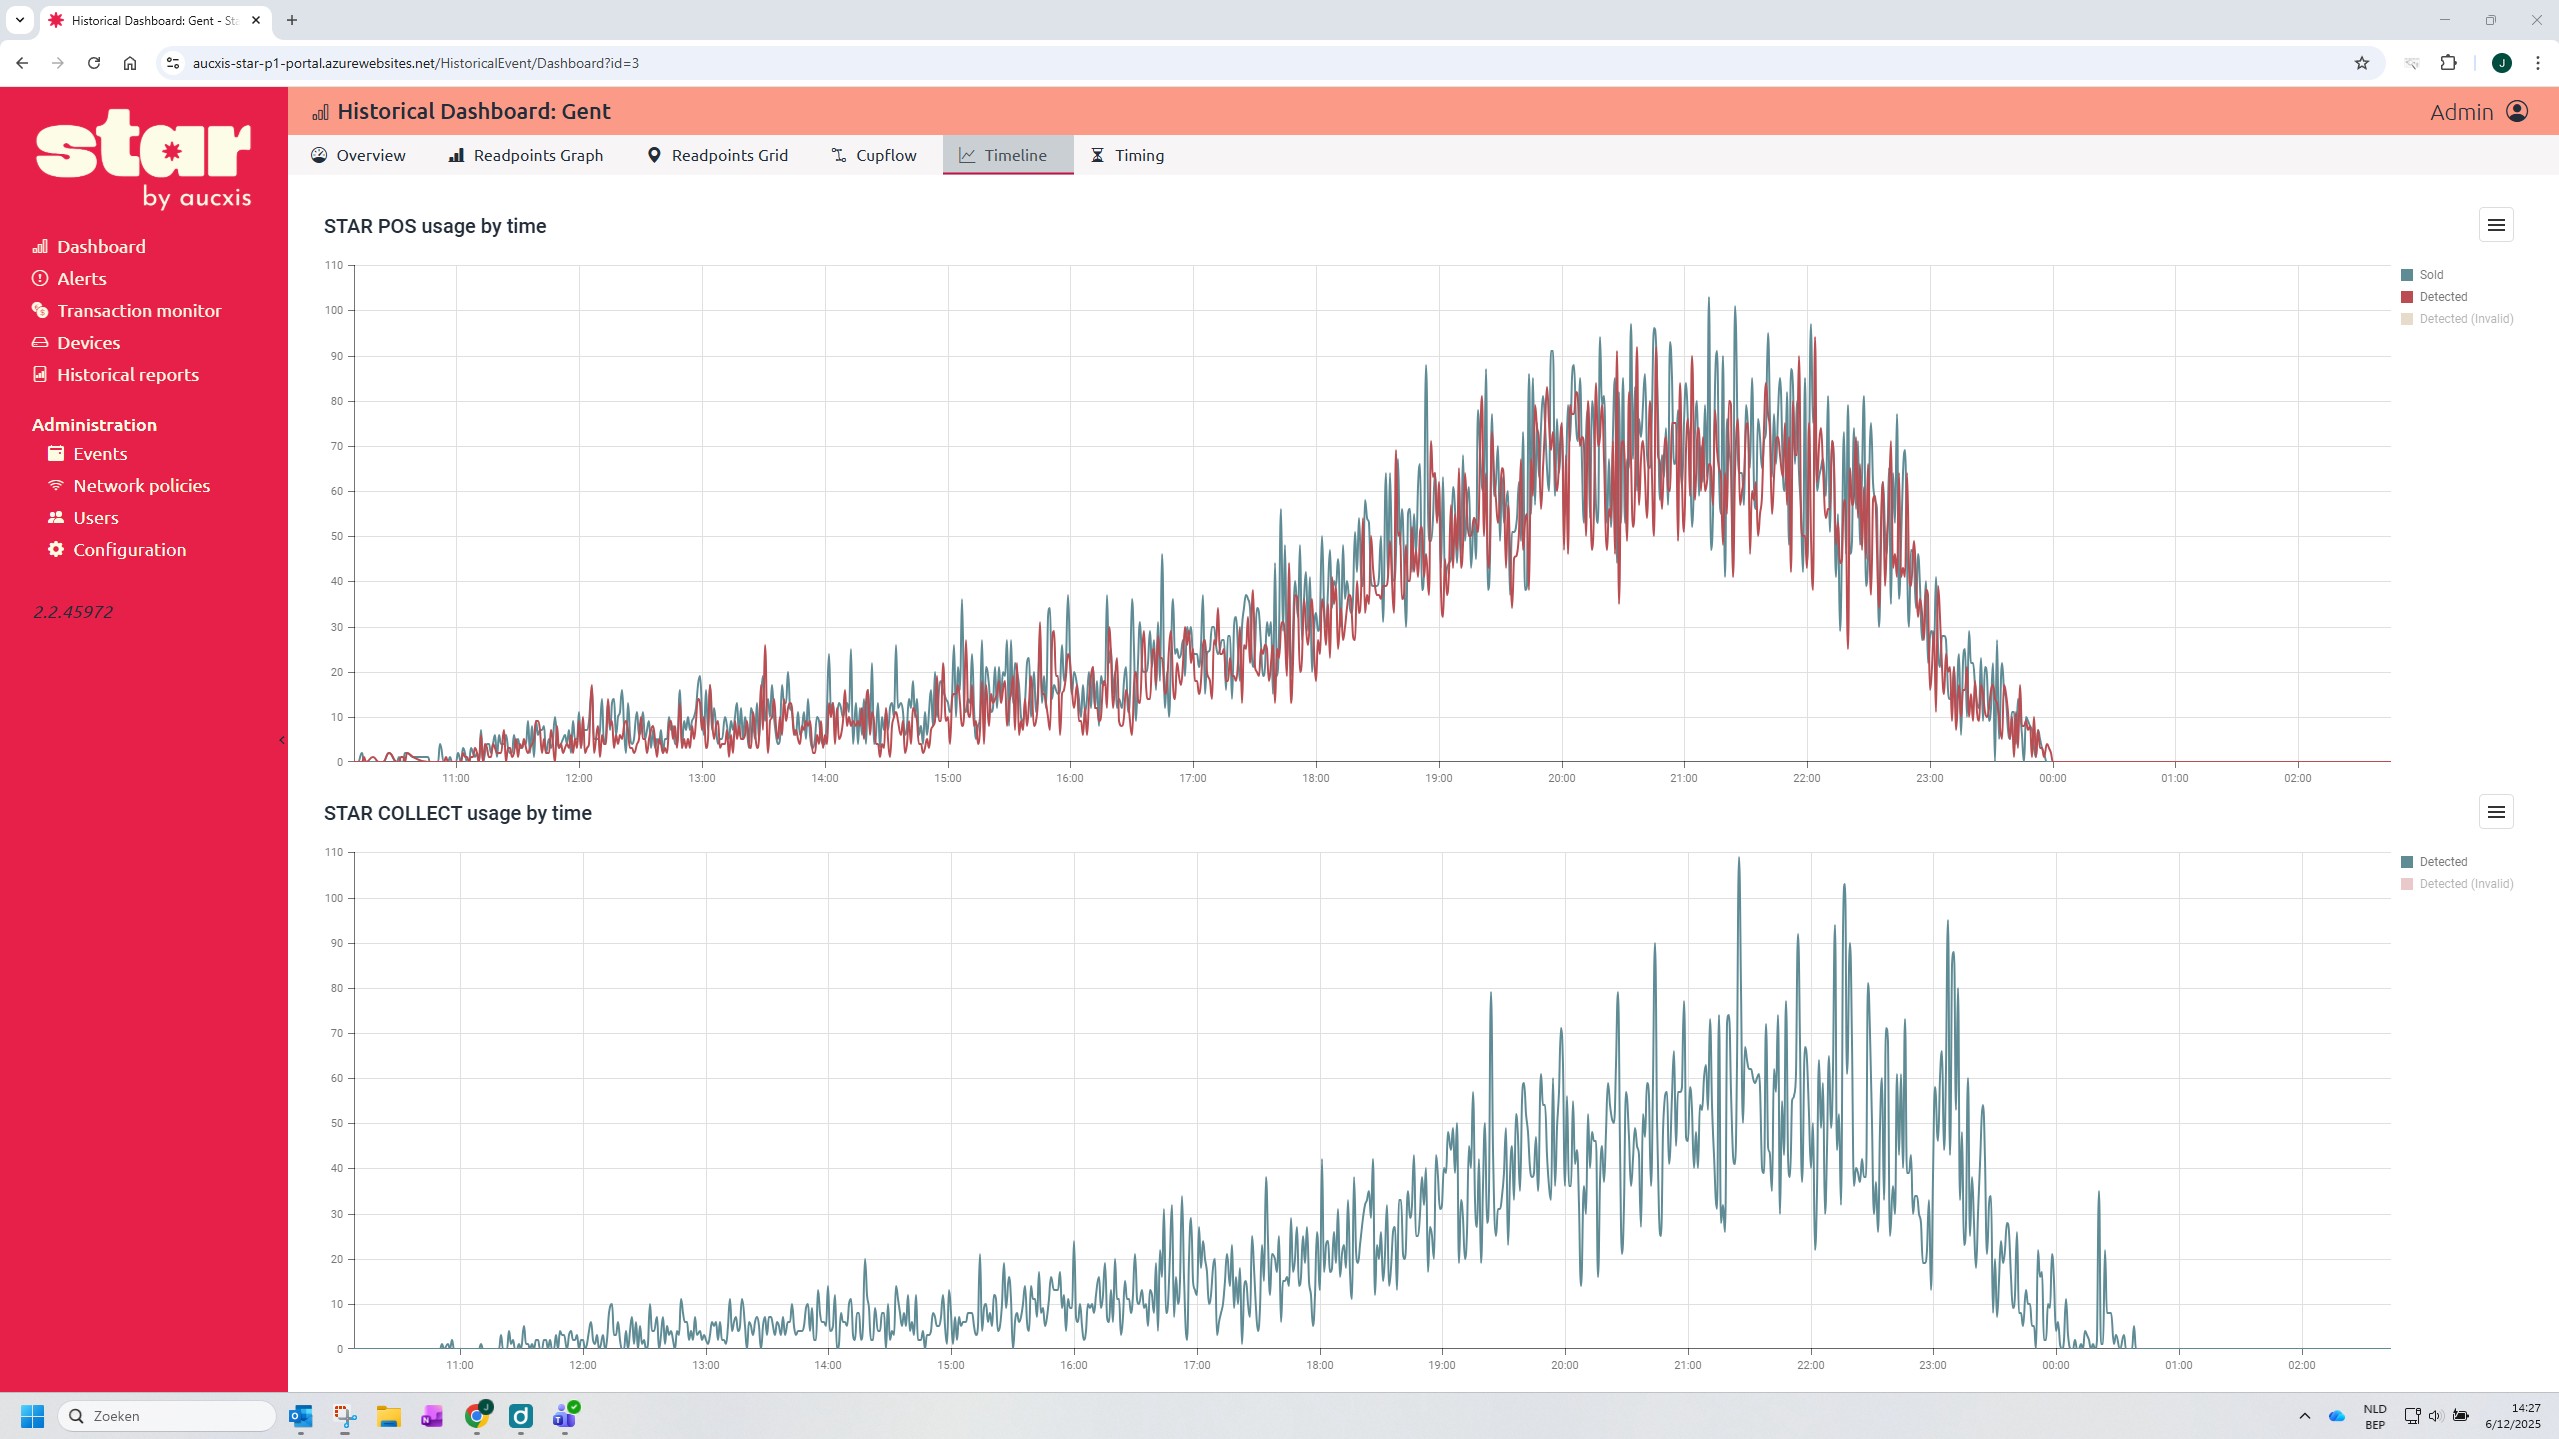The height and width of the screenshot is (1439, 2559).
Task: Click the STAR COLLECT usage by time title
Action: (458, 813)
